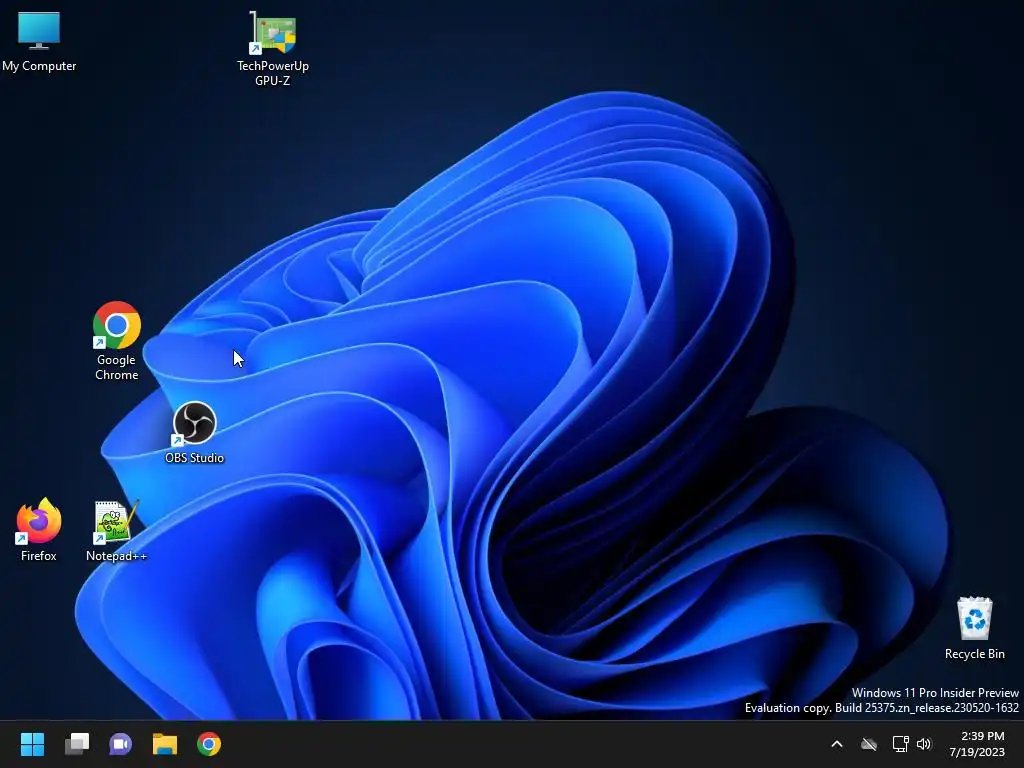This screenshot has width=1024, height=768.
Task: Launch Chrome from the taskbar
Action: 209,744
